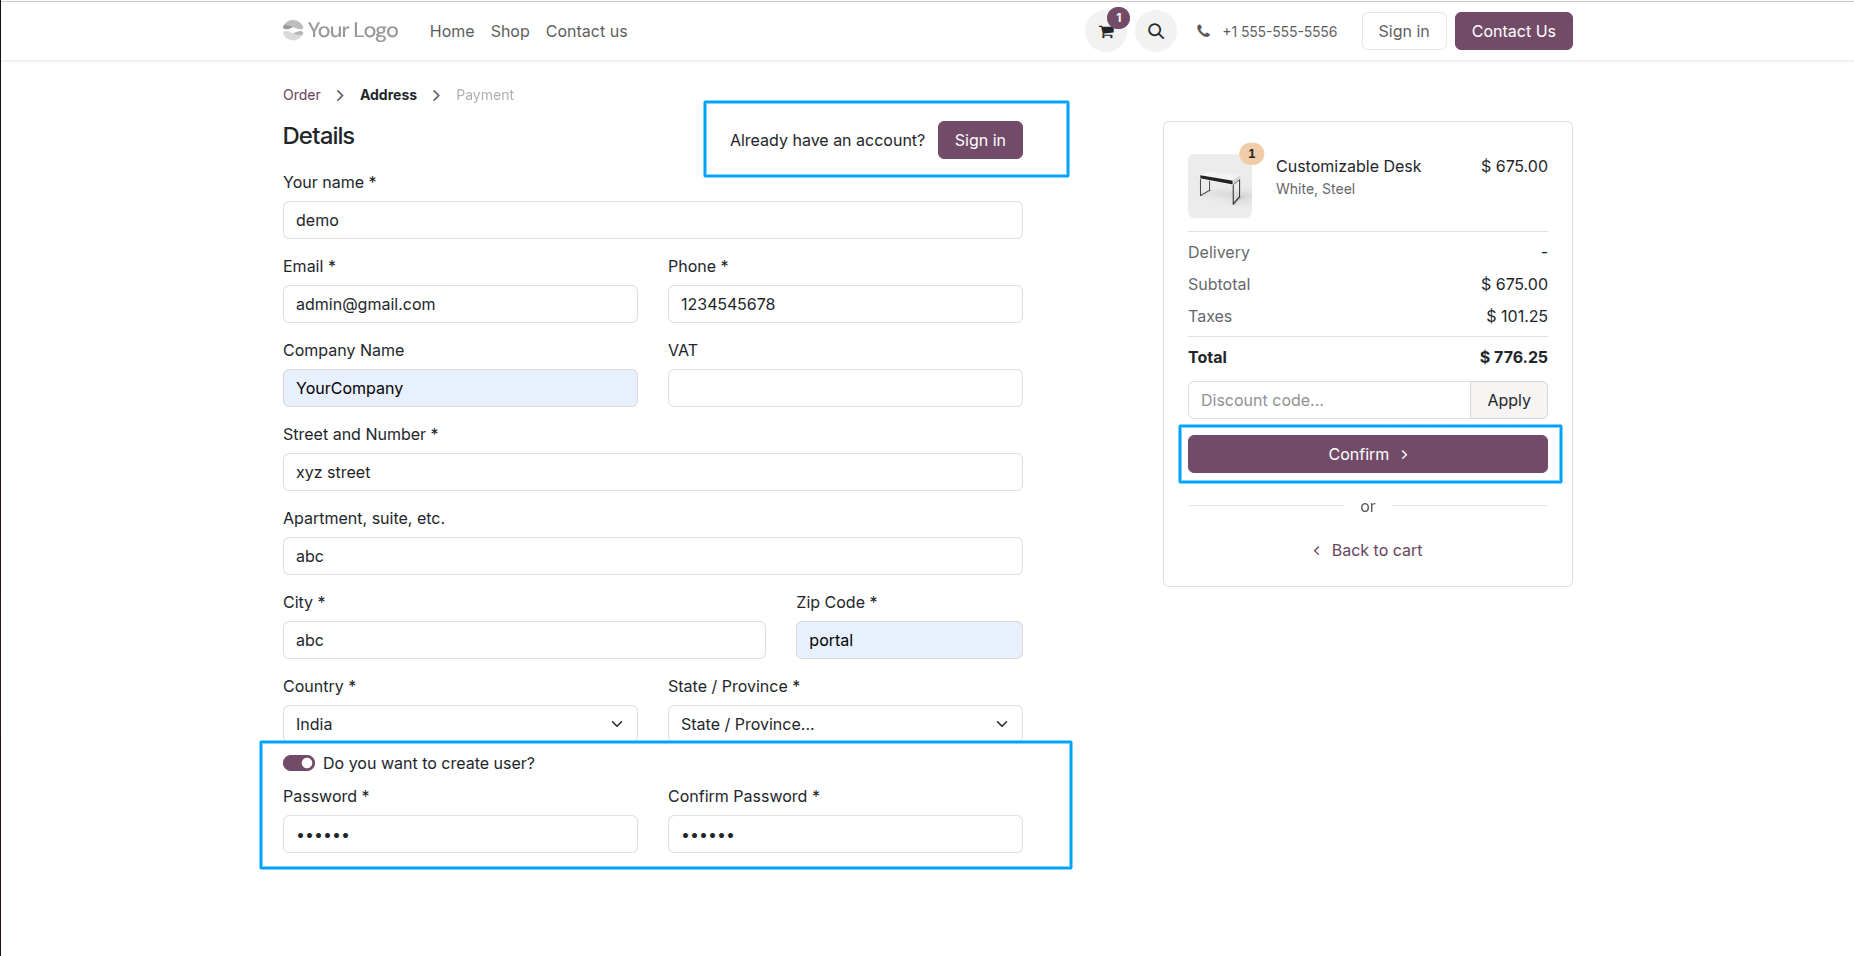Click the Apartment, suite field
This screenshot has width=1854, height=956.
click(653, 556)
